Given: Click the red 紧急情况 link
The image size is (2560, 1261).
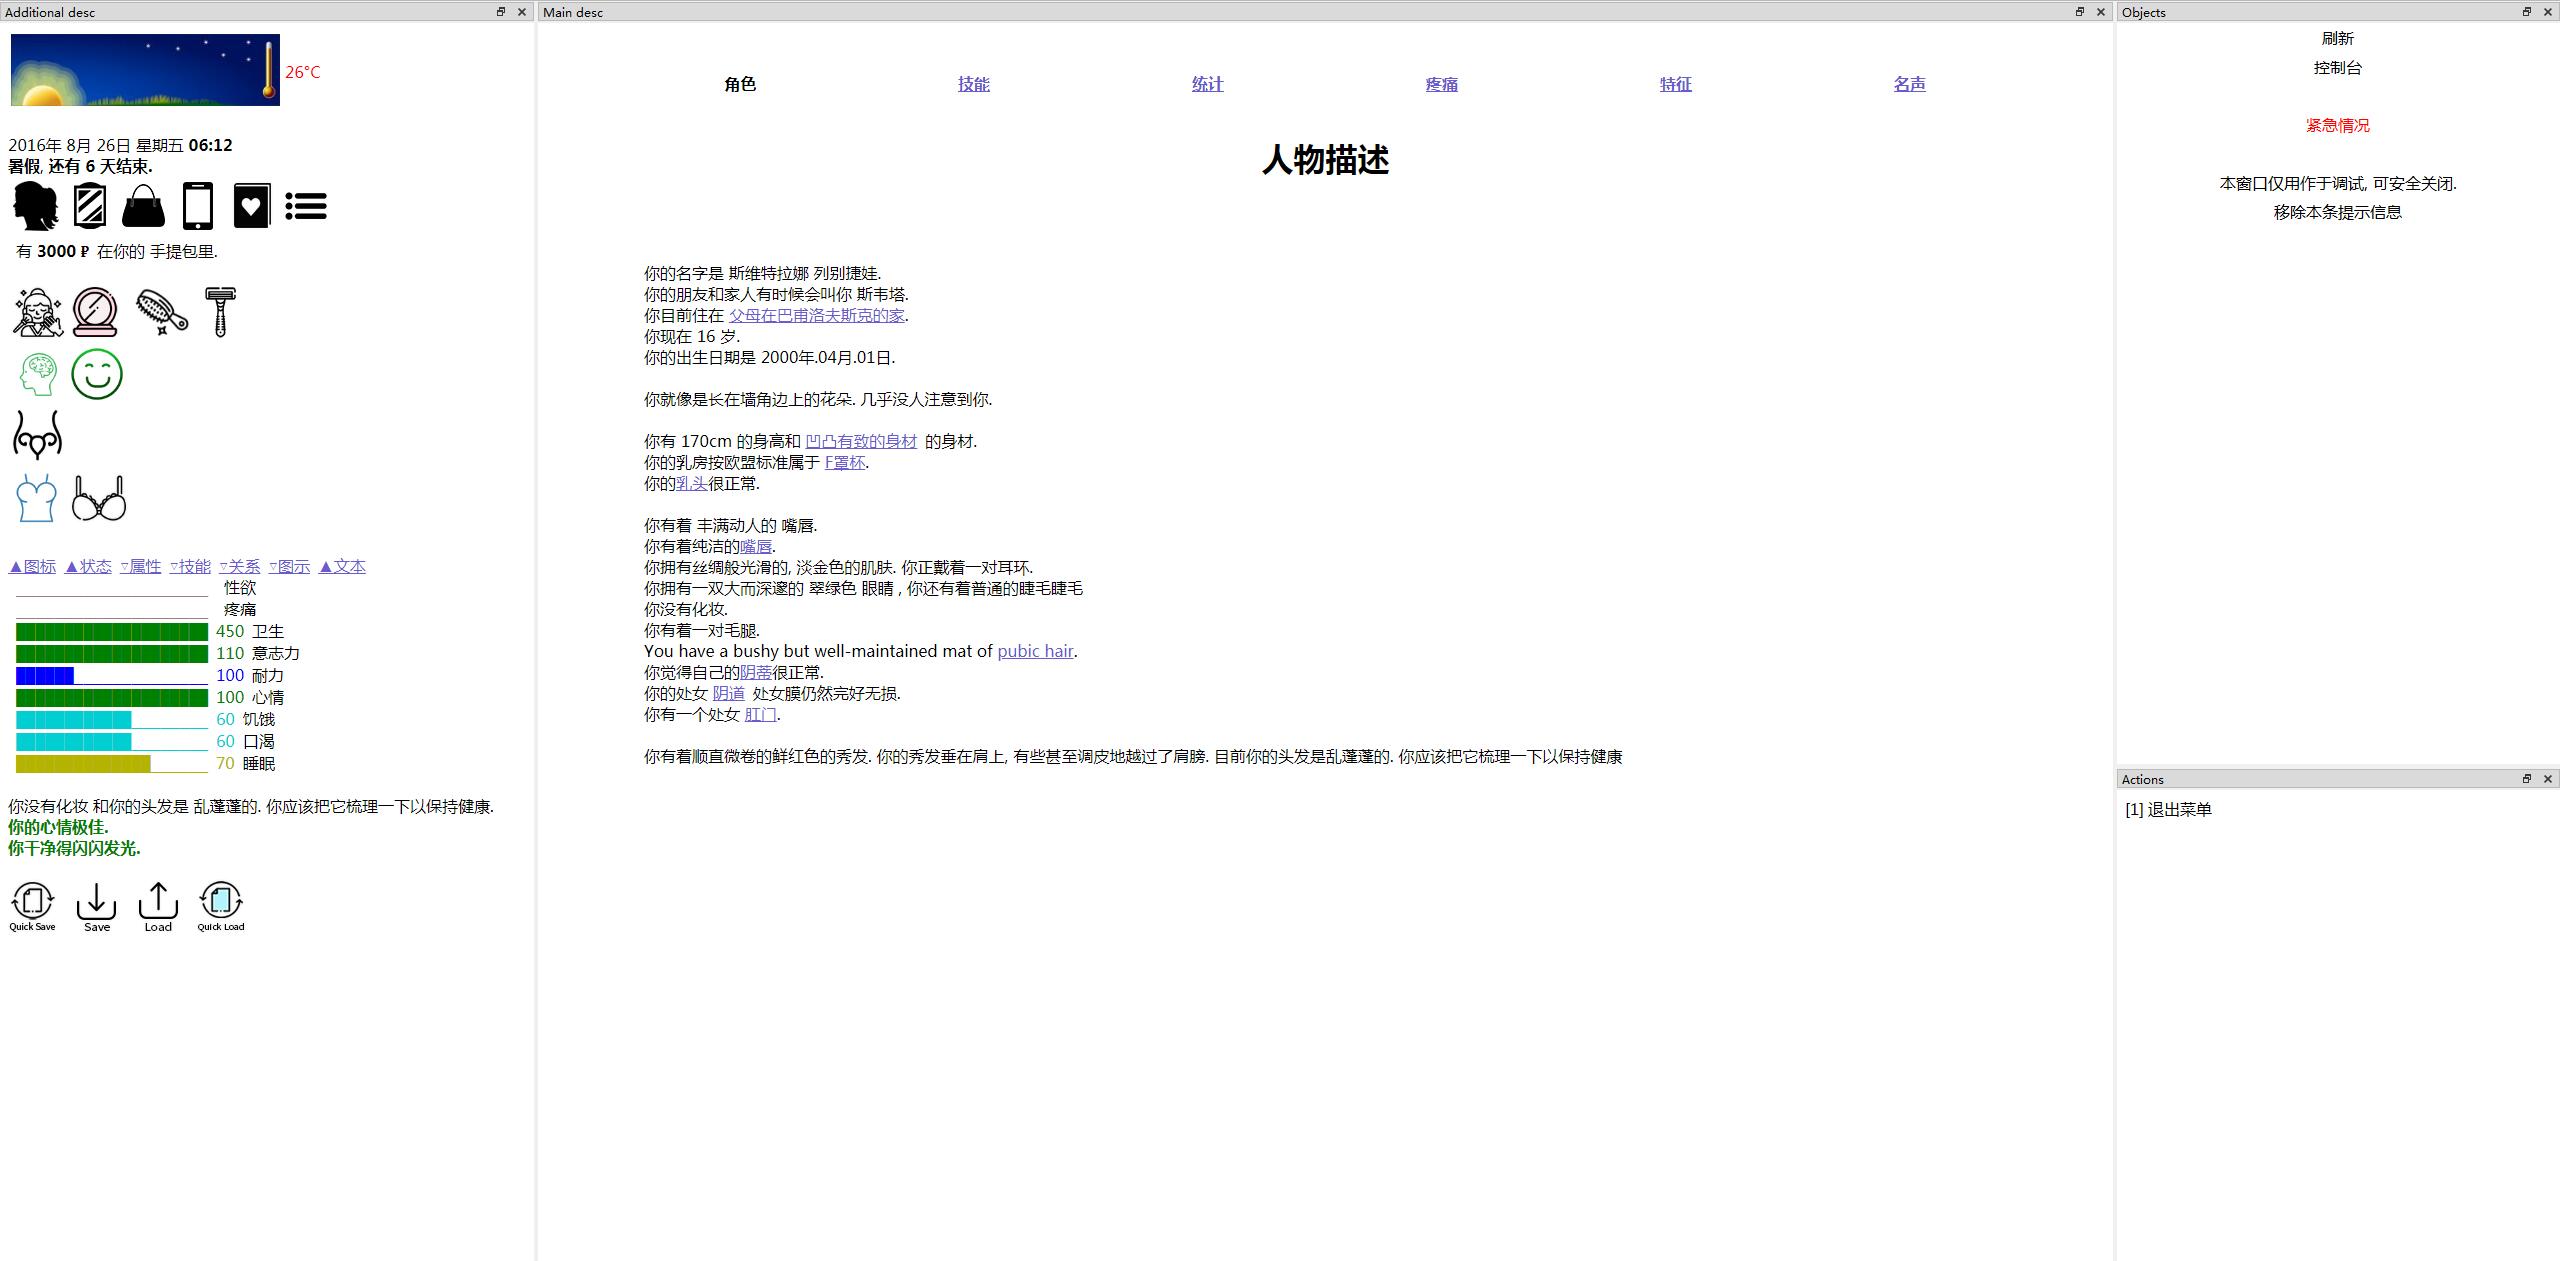Looking at the screenshot, I should coord(2337,125).
